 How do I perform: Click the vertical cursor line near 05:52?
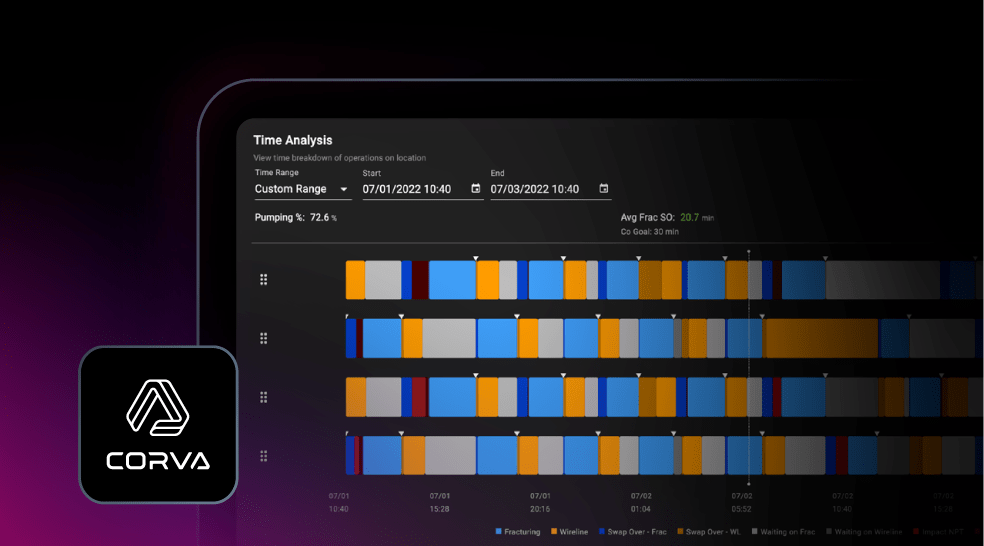coord(749,367)
